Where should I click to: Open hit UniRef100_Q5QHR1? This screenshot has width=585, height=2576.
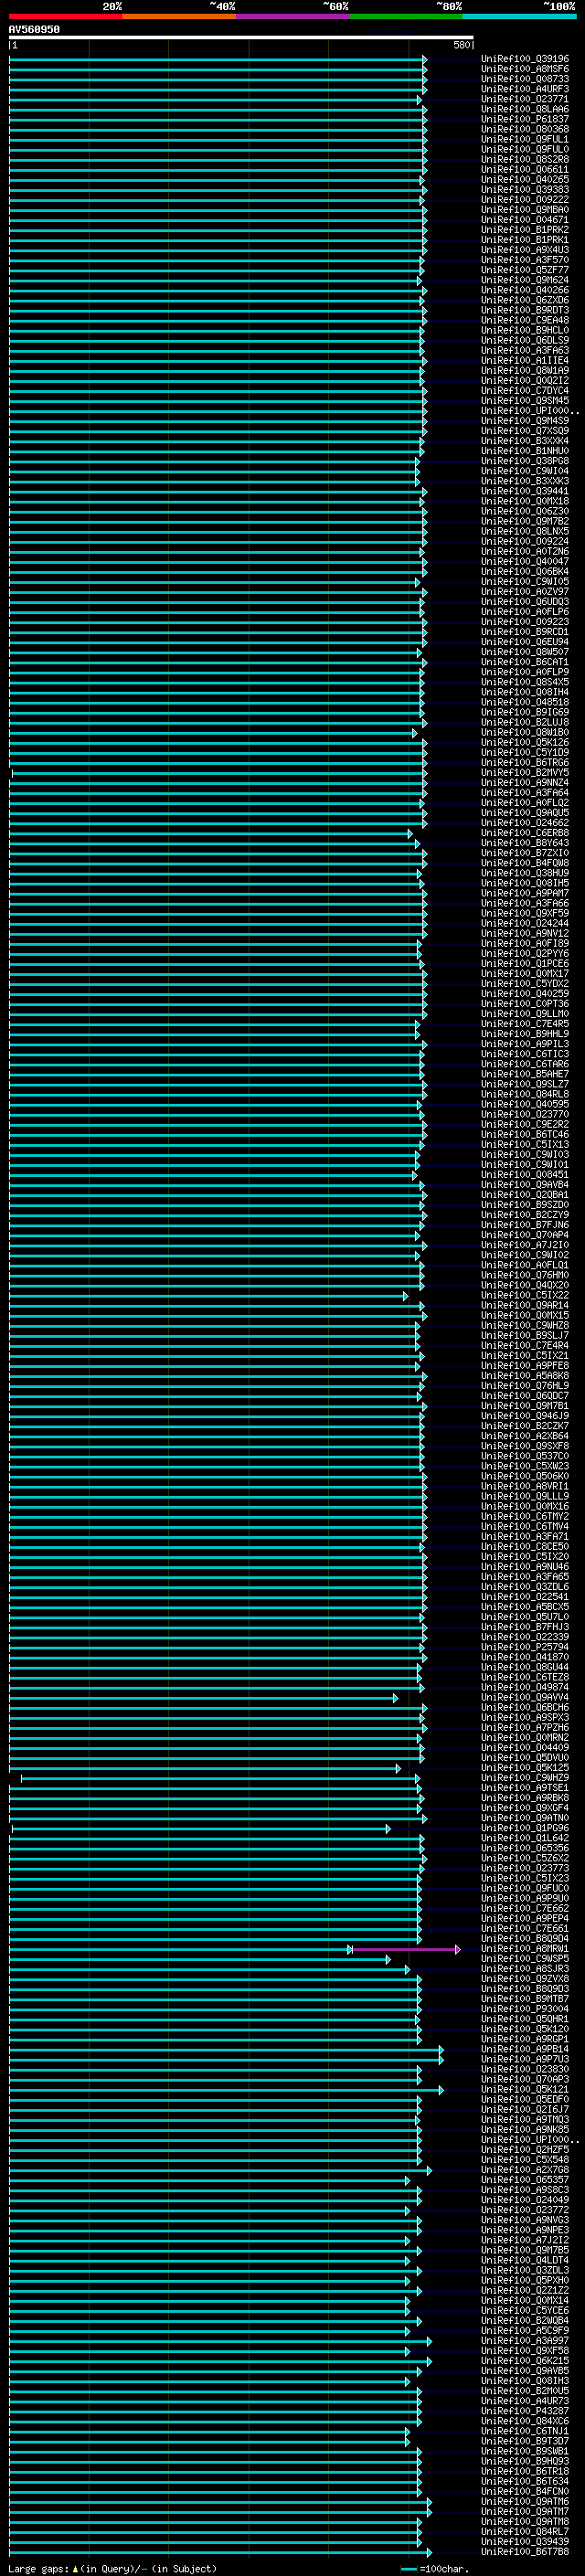point(525,2019)
